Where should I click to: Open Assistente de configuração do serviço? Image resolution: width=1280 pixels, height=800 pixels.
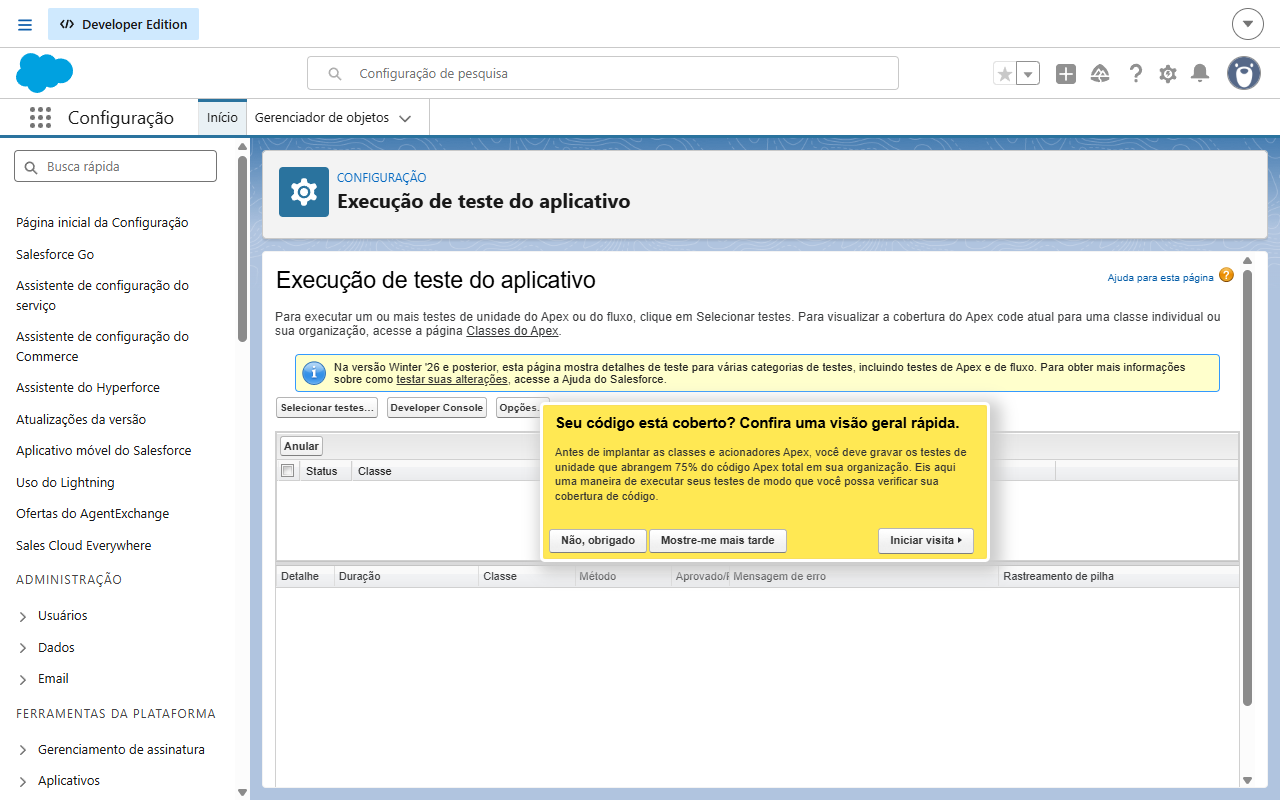tap(102, 295)
